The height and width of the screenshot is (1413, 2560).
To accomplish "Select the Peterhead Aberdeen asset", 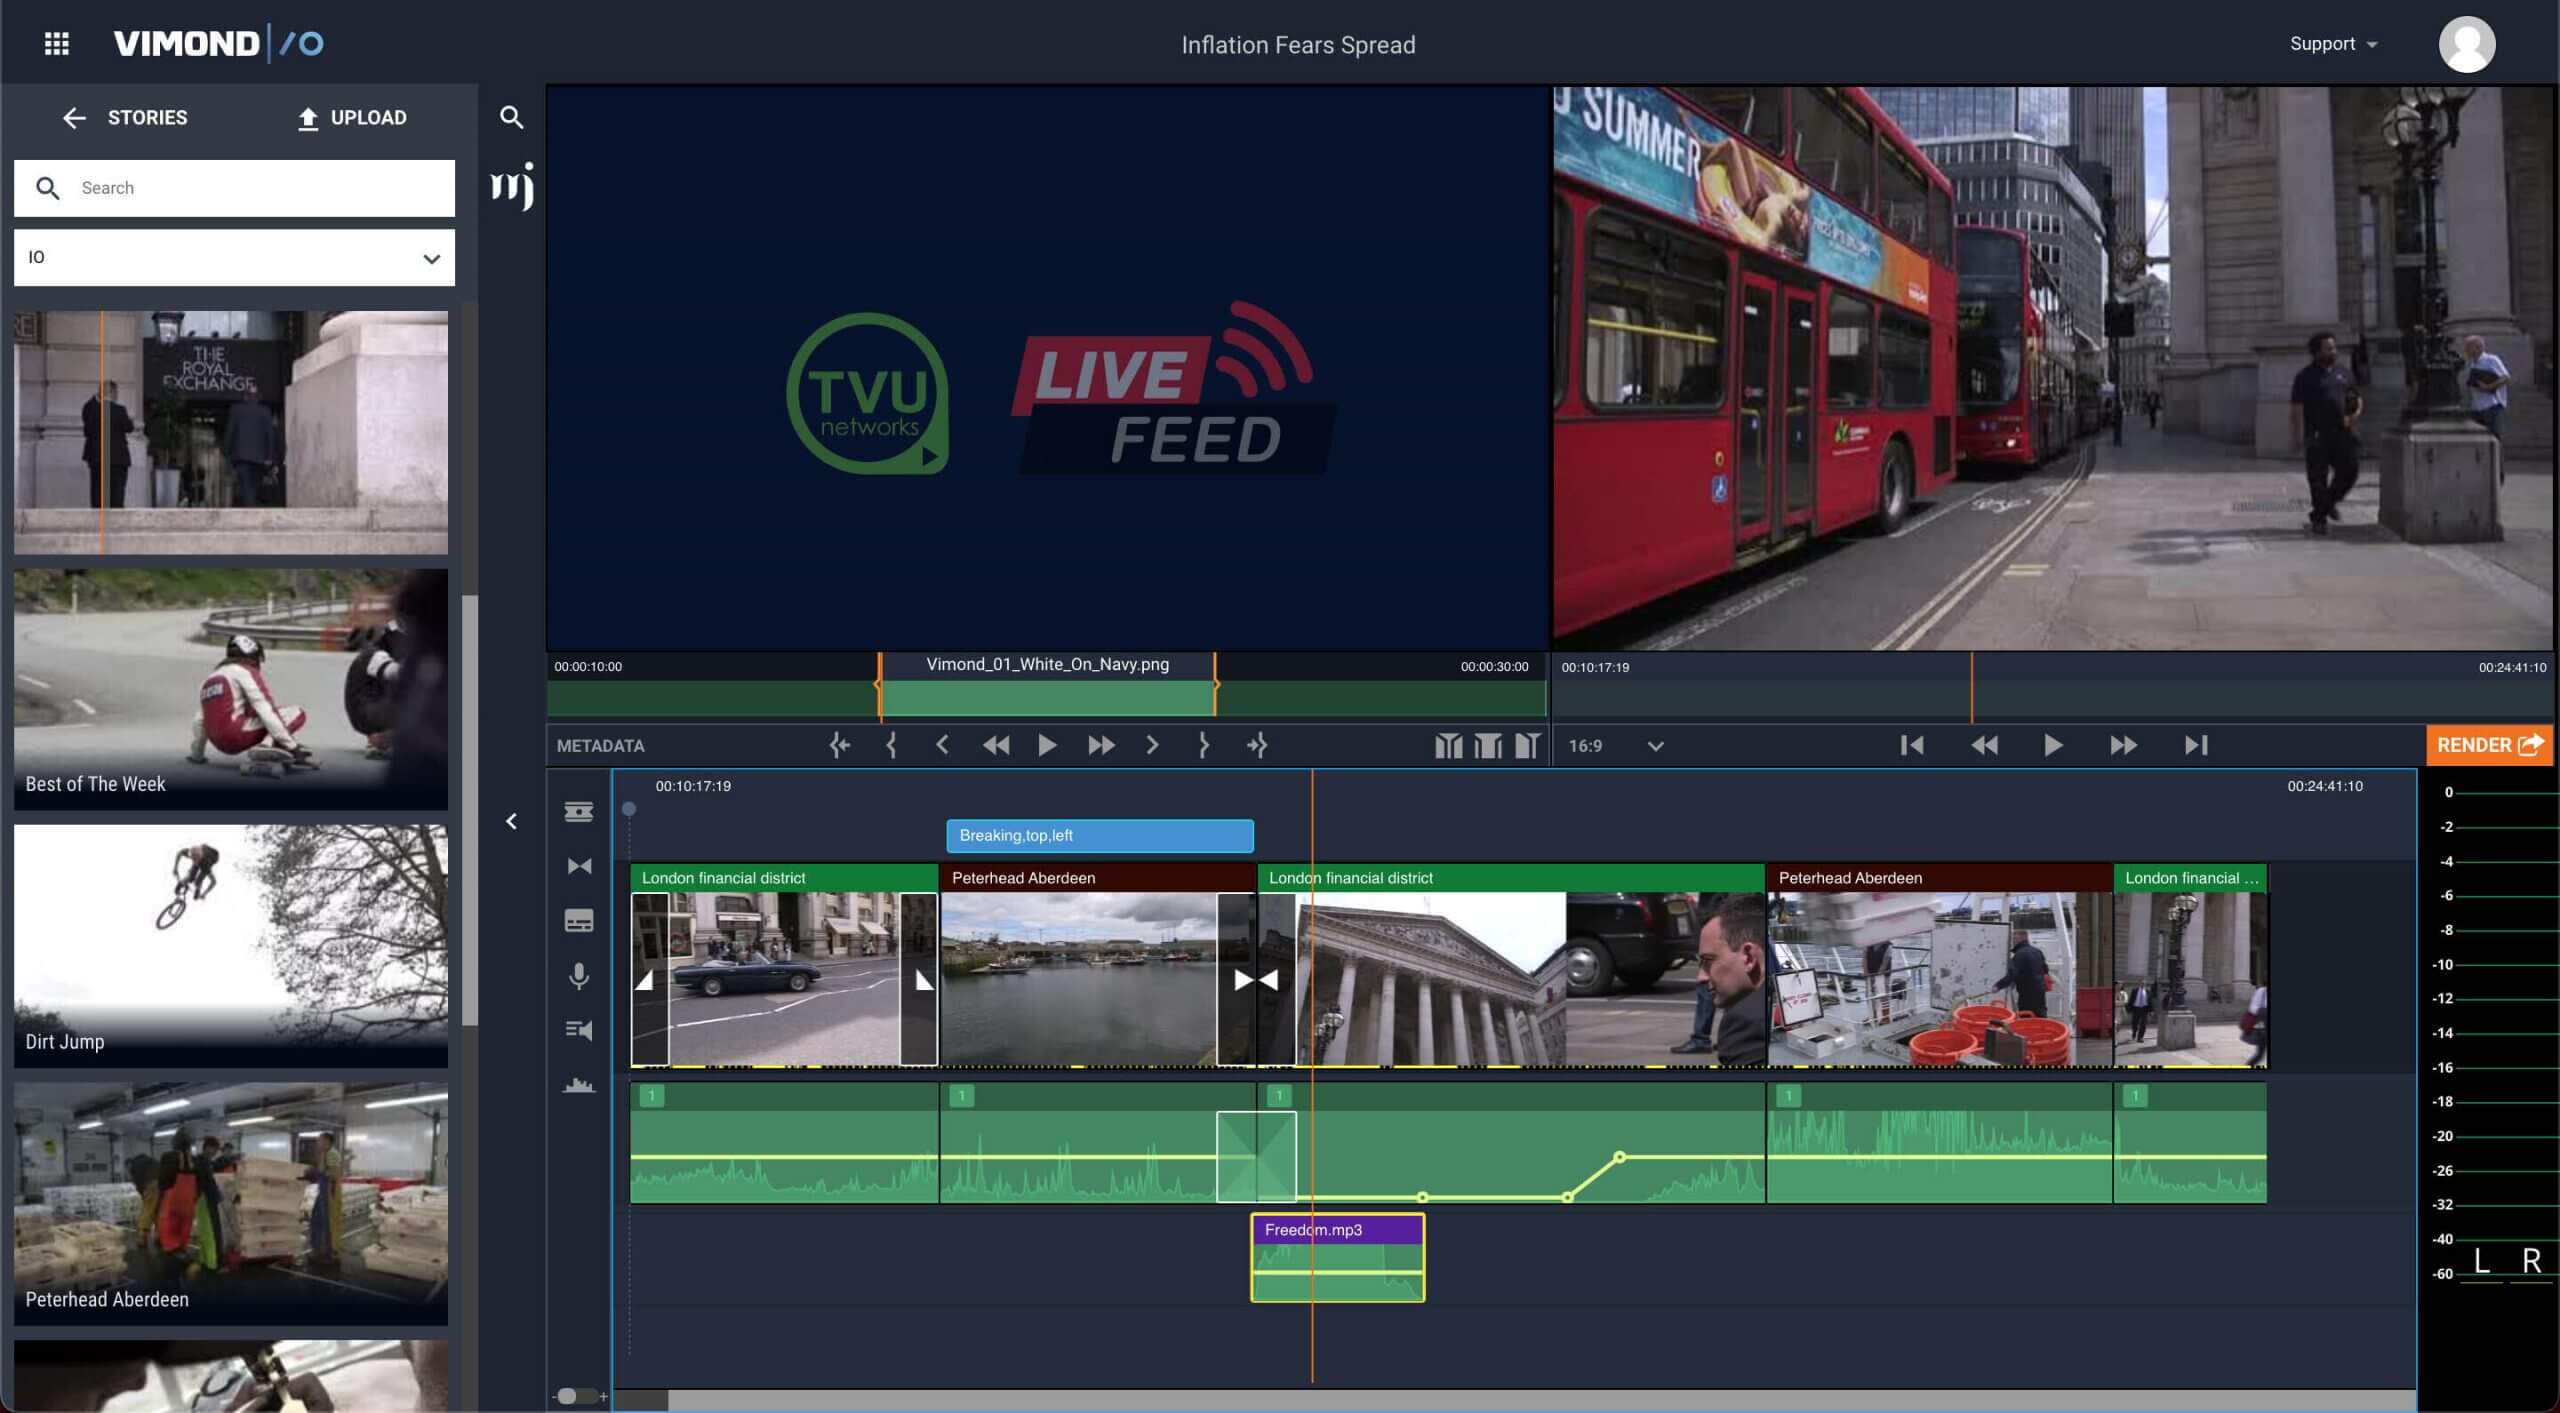I will pos(231,1203).
